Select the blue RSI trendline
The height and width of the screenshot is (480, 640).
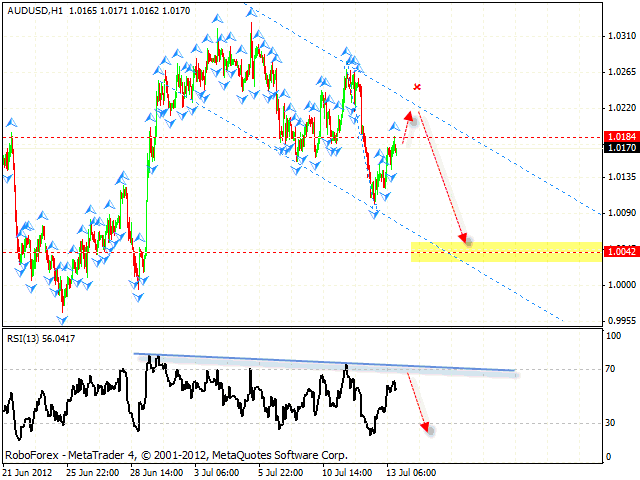330,363
